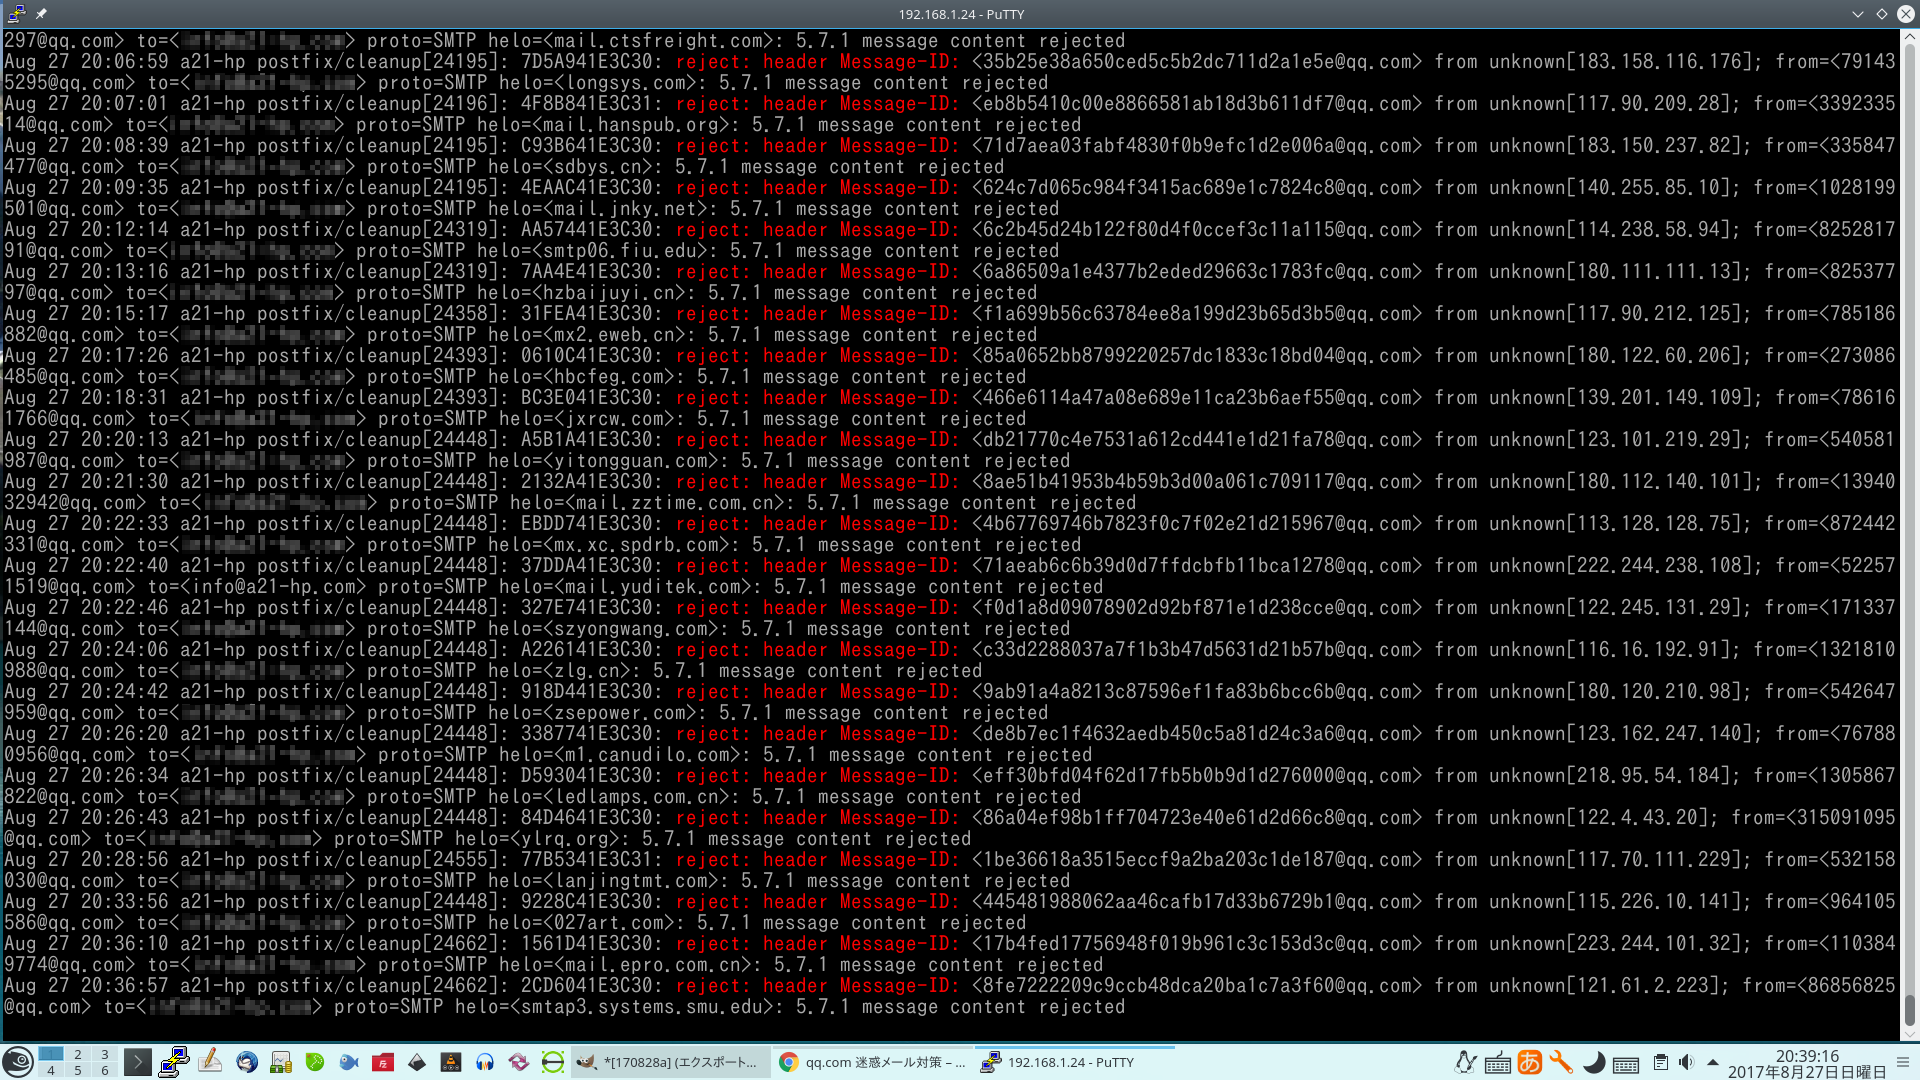Image resolution: width=1920 pixels, height=1080 pixels.
Task: Click log text to=<info@a21-hp.com>
Action: tap(257, 587)
